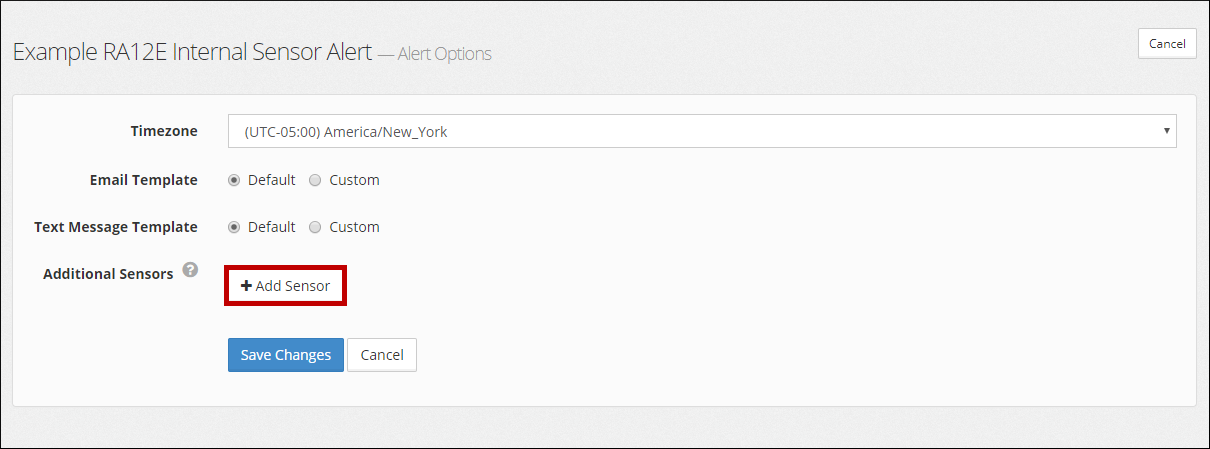Click the Alert Options subtitle text
Image resolution: width=1210 pixels, height=449 pixels.
coord(444,54)
